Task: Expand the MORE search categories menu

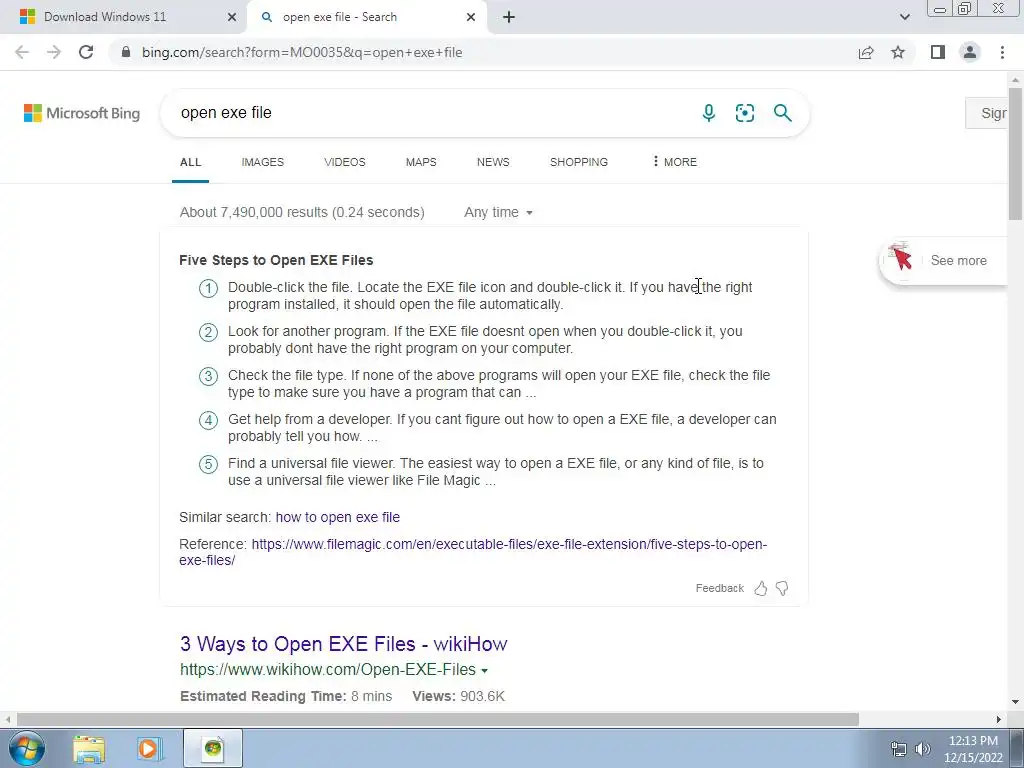Action: 675,162
